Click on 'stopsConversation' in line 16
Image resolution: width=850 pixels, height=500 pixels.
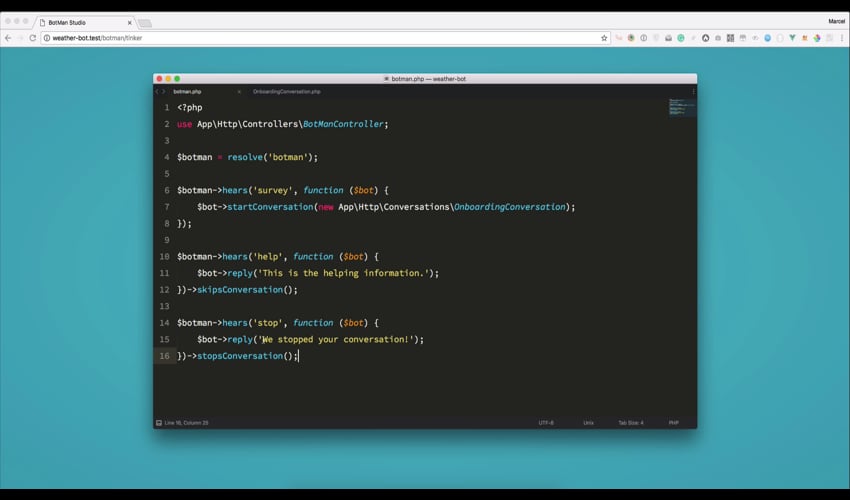(x=240, y=356)
